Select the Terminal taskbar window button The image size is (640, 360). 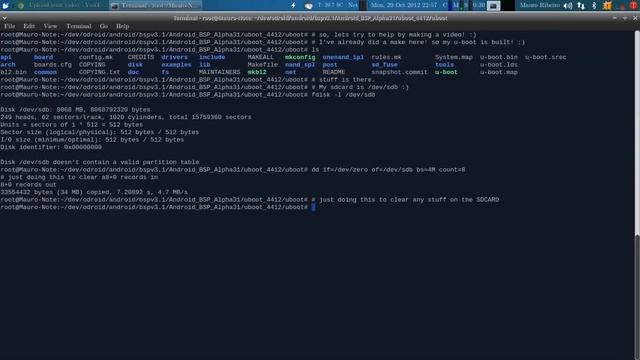pos(156,5)
